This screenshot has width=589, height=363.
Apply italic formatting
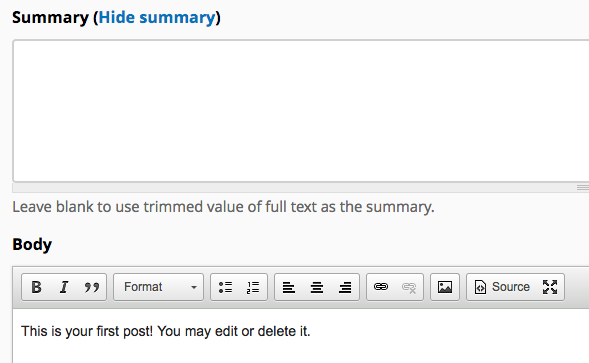point(64,287)
